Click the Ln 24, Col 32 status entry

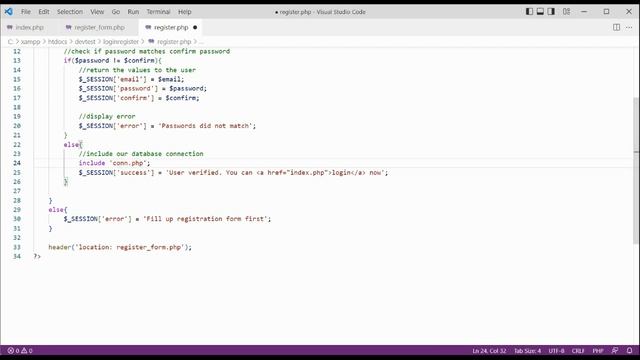pos(489,351)
